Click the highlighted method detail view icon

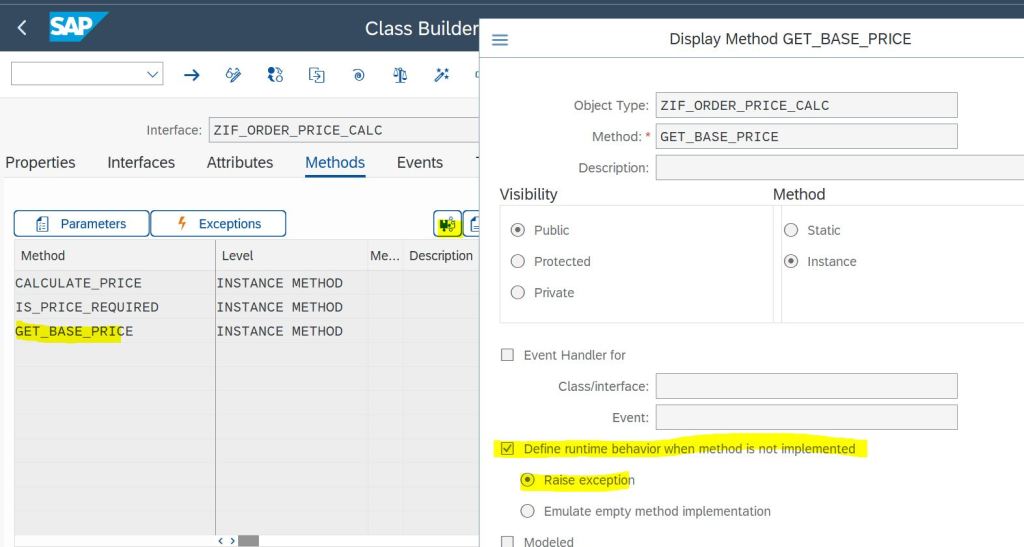(x=447, y=225)
